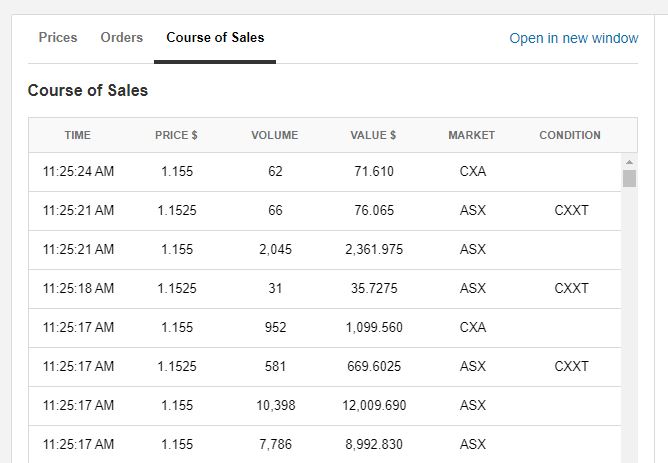Click CXXT condition in the 669.6025 row
Screen dimensions: 668x463
(571, 366)
